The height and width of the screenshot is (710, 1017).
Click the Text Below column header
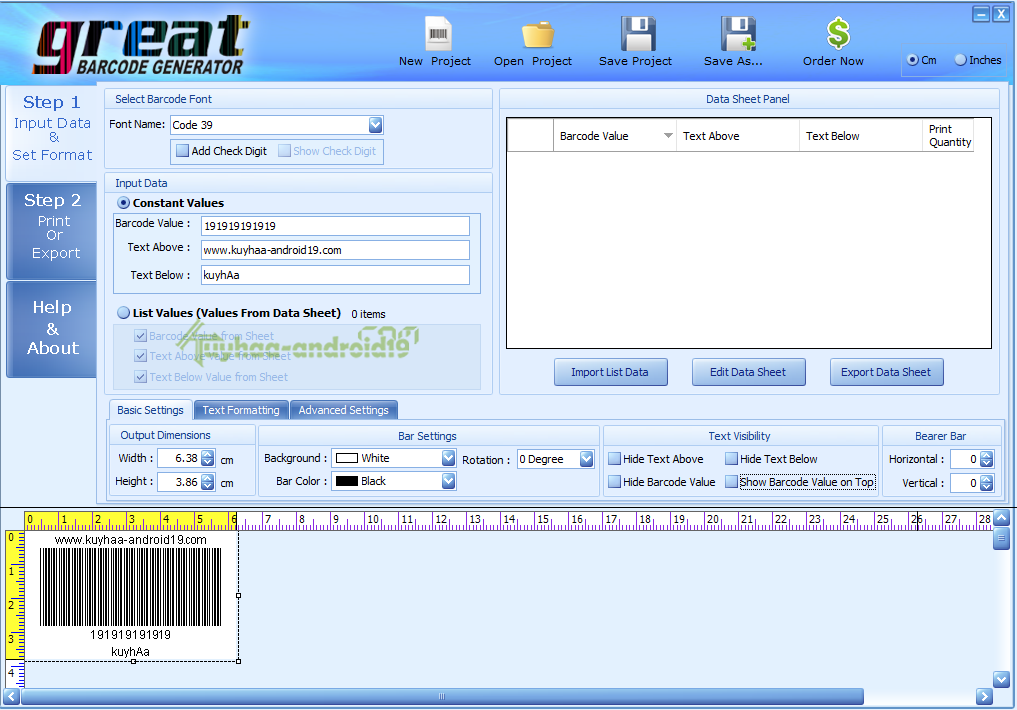(860, 136)
